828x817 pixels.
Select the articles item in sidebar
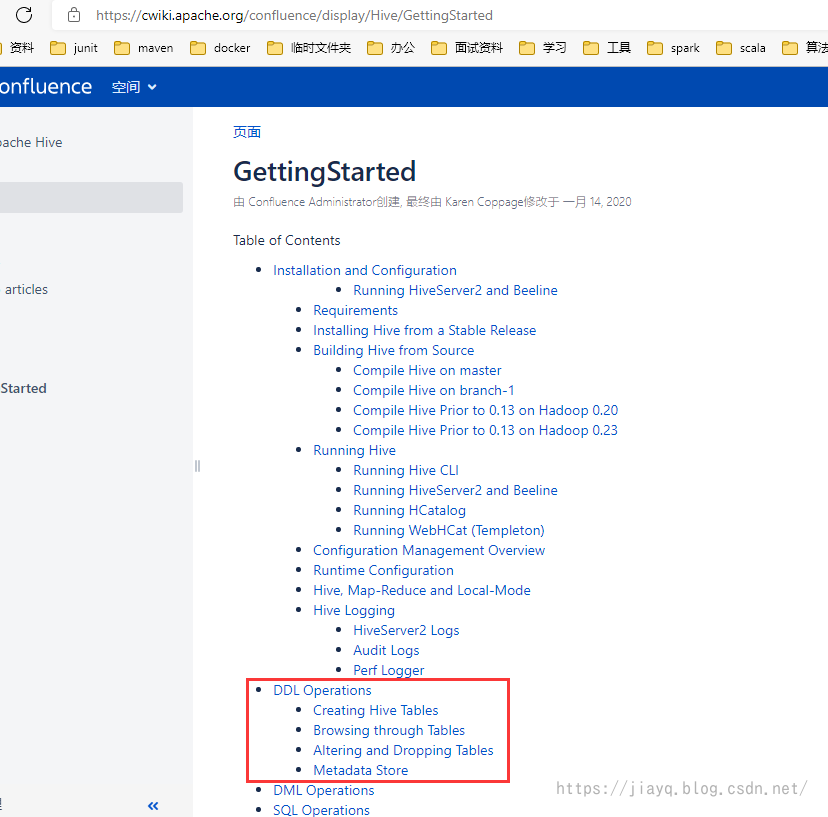tap(26, 289)
